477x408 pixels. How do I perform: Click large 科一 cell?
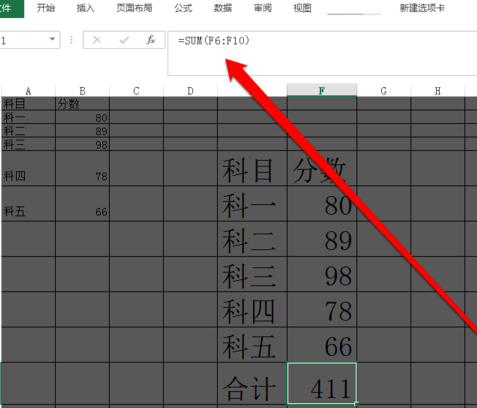click(x=252, y=204)
